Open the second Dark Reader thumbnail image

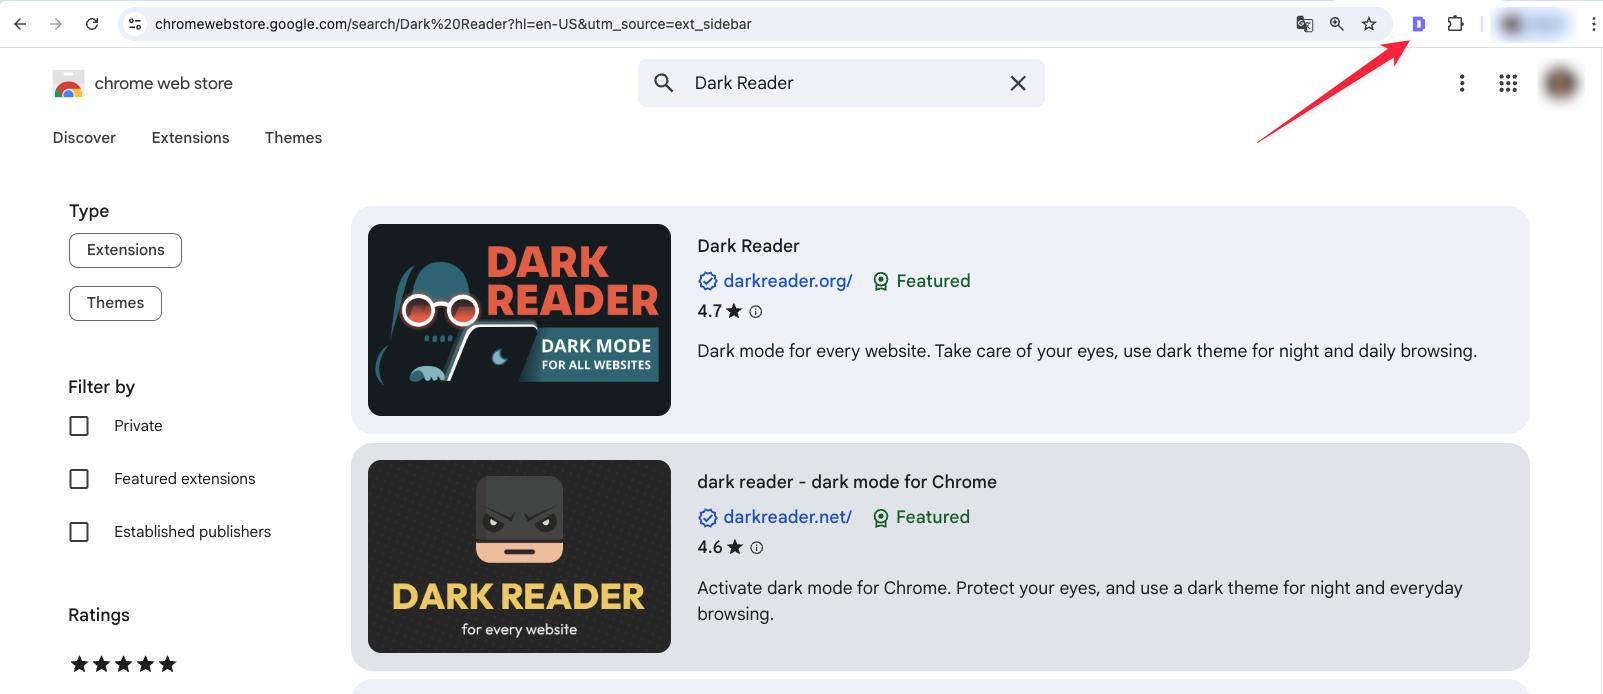pyautogui.click(x=519, y=556)
